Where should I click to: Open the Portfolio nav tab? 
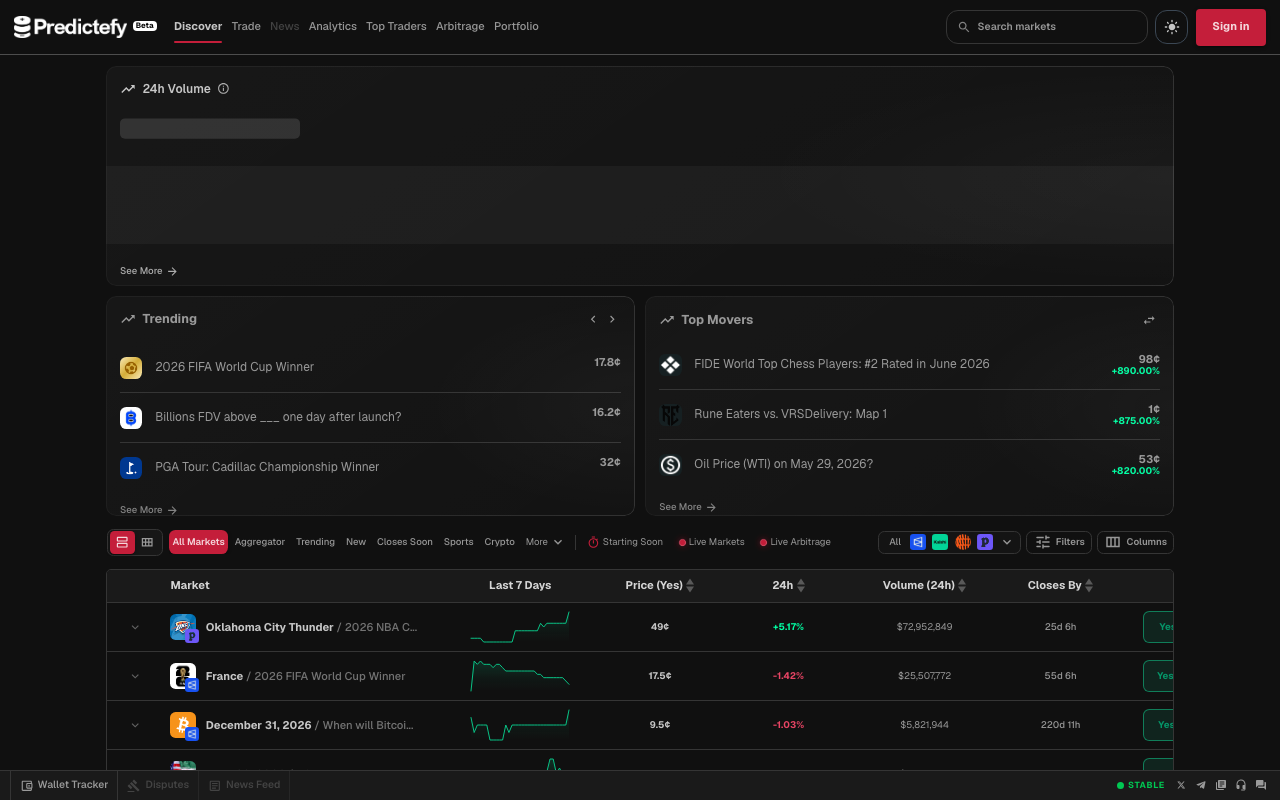516,27
